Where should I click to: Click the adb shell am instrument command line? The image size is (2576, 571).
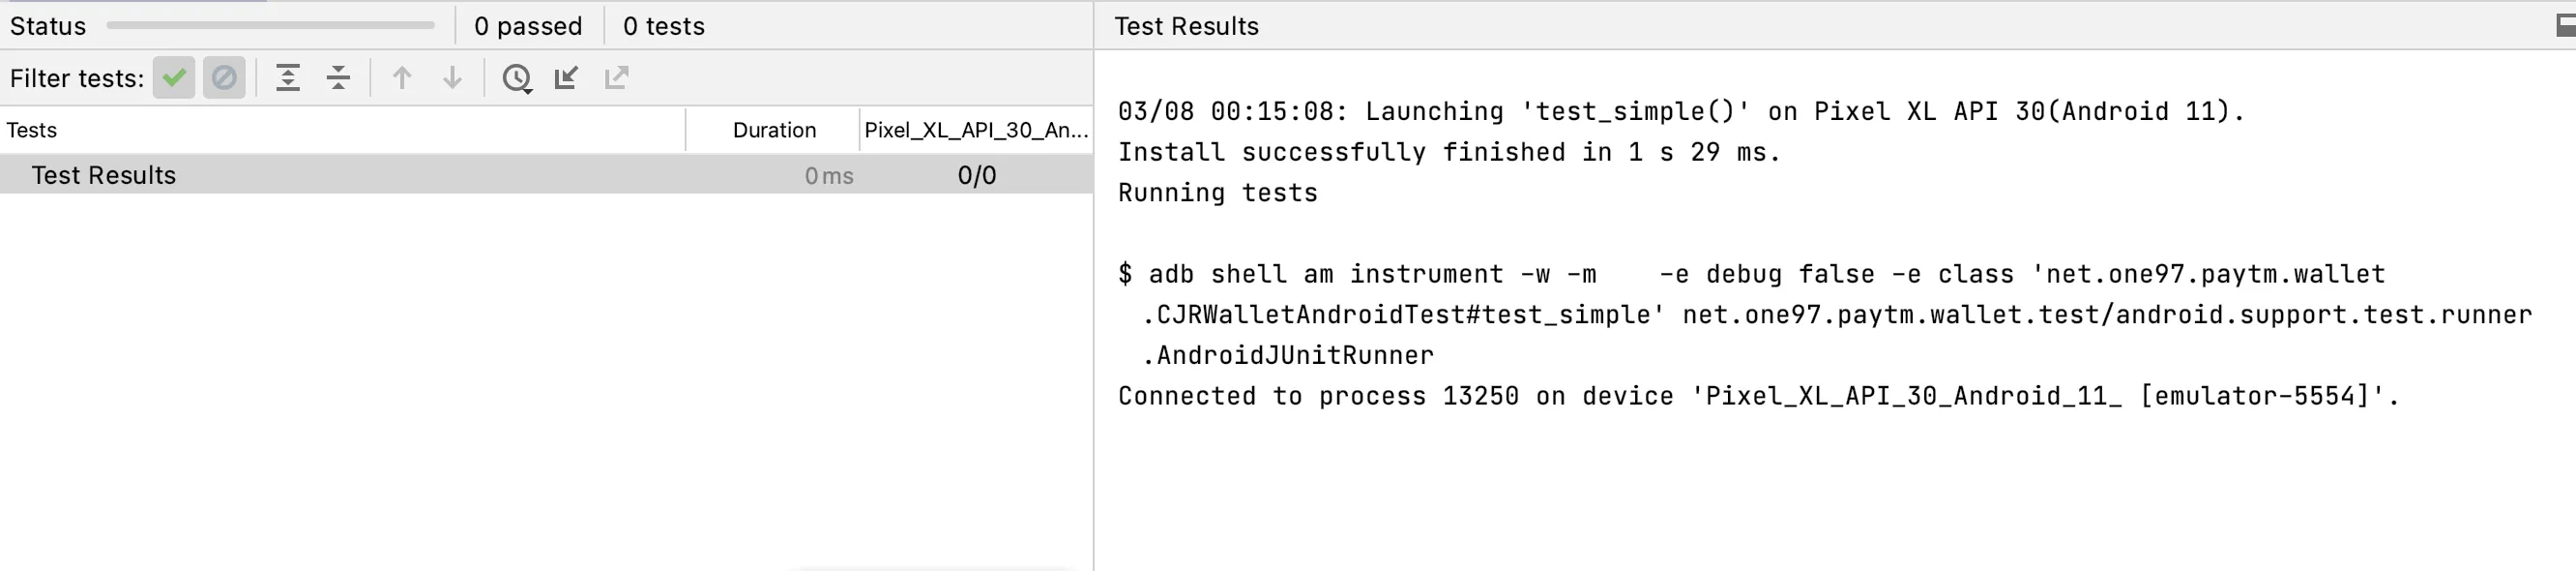coord(1826,315)
